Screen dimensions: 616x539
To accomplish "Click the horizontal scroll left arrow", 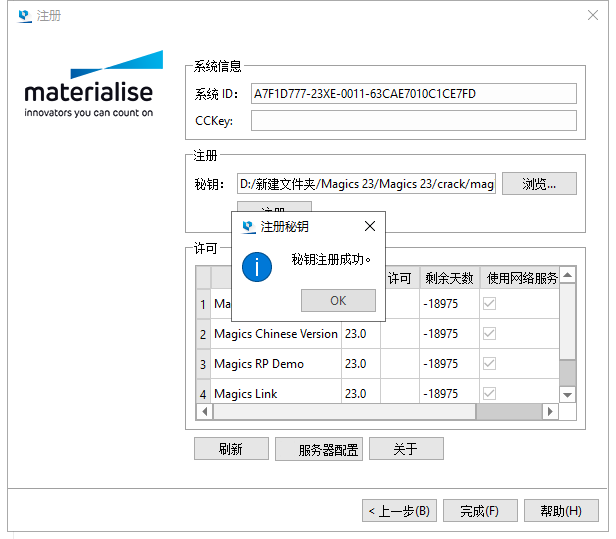I will pyautogui.click(x=204, y=412).
